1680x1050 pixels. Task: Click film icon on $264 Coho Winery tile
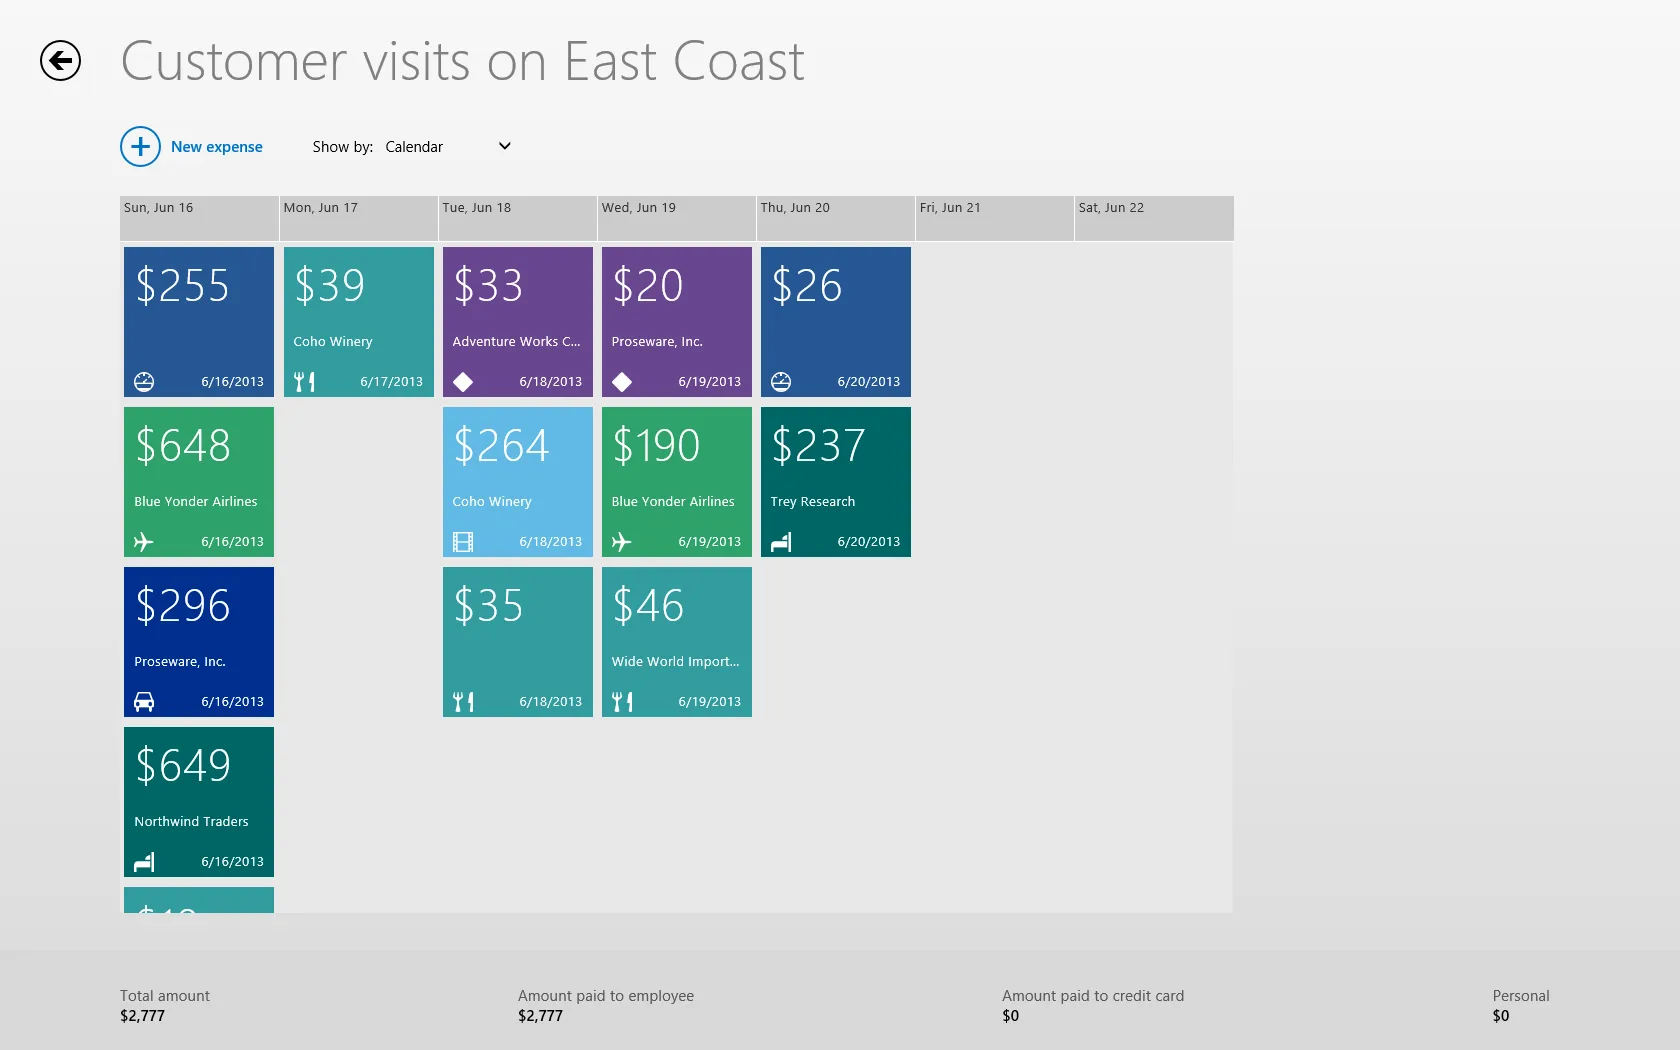pos(463,541)
